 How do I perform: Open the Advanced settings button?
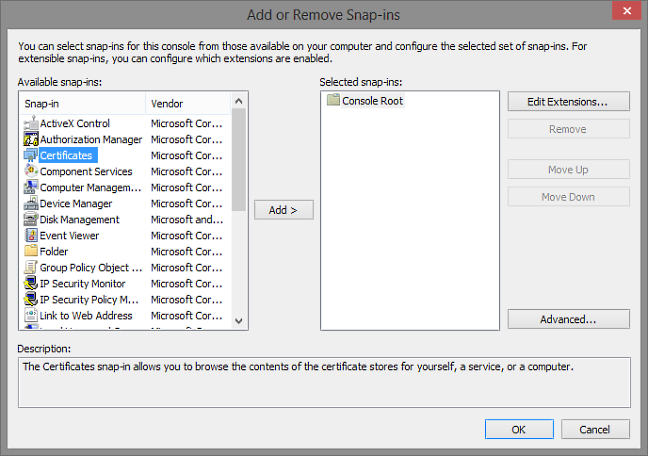[568, 320]
